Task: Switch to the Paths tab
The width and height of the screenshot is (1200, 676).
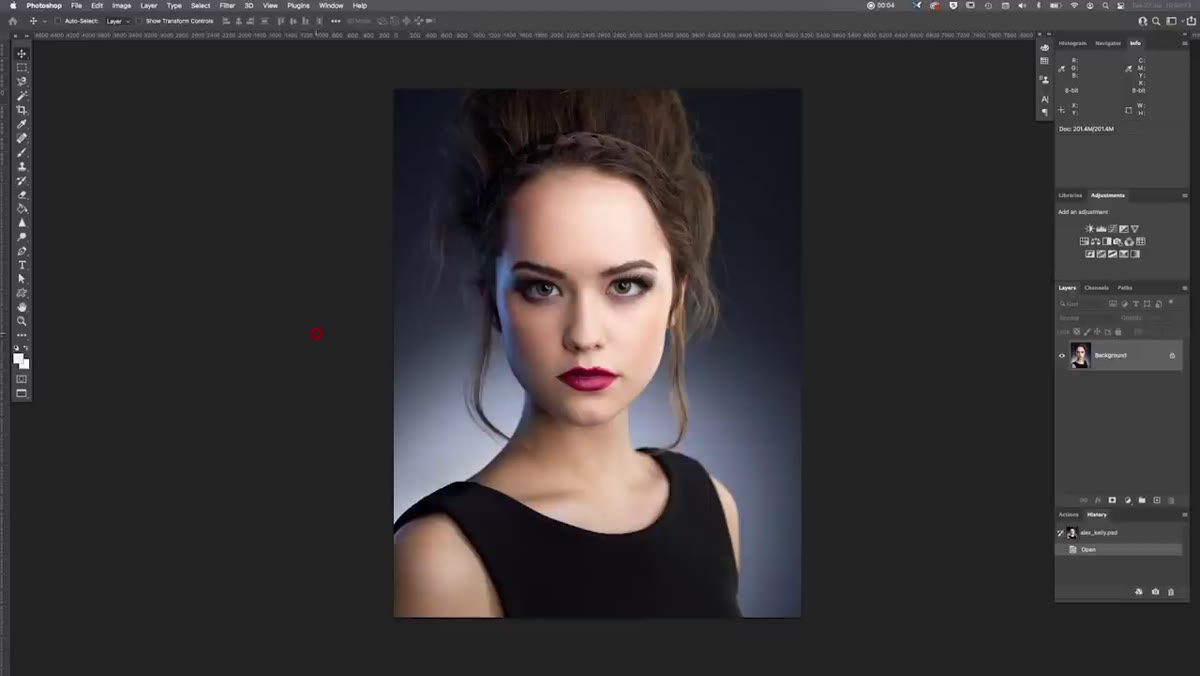Action: (1125, 288)
